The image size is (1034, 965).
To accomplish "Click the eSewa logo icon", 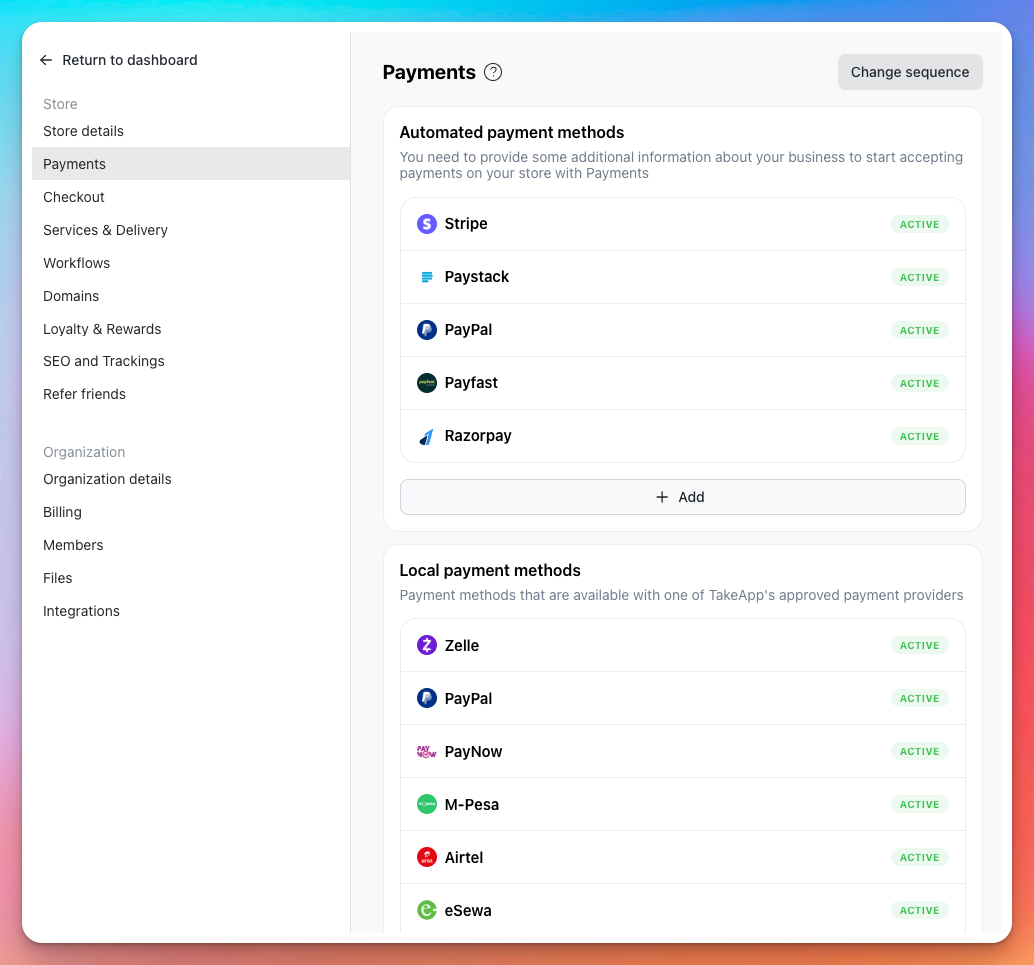I will 427,910.
